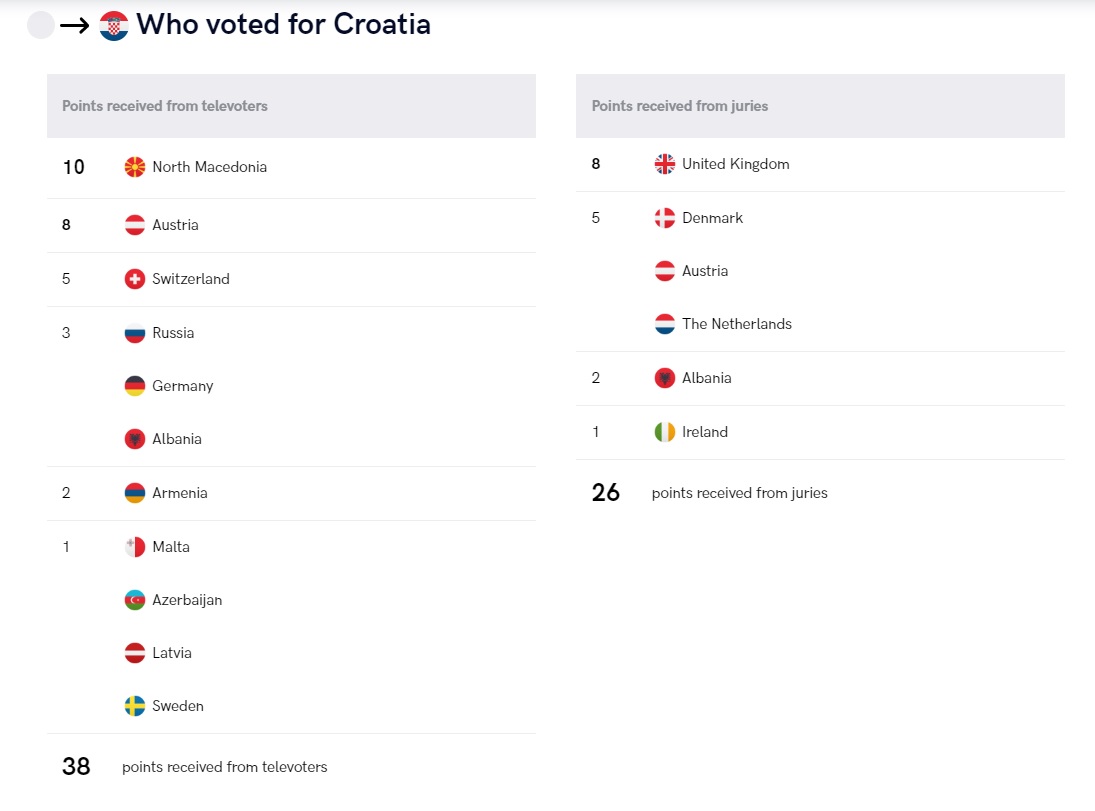Click the United Kingdom flag icon
The height and width of the screenshot is (811, 1095).
[x=665, y=164]
